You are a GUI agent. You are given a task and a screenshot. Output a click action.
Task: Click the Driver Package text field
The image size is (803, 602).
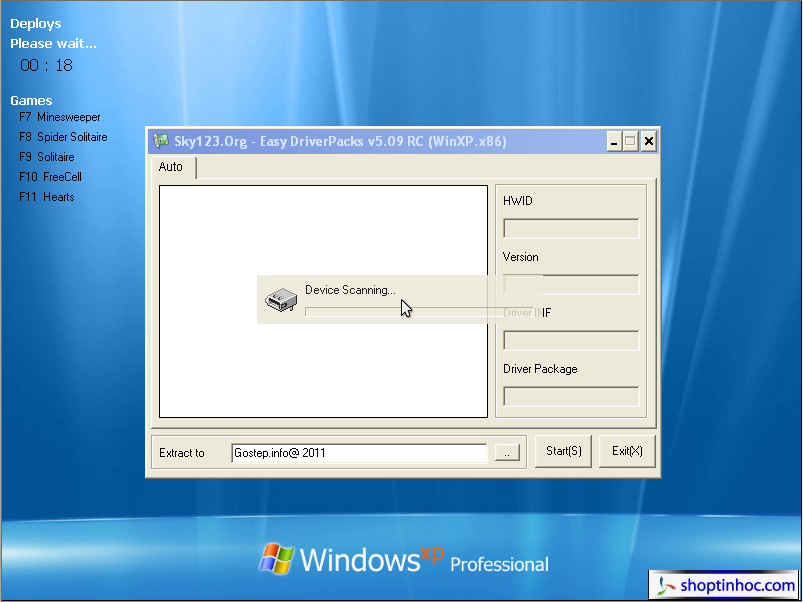pos(571,397)
